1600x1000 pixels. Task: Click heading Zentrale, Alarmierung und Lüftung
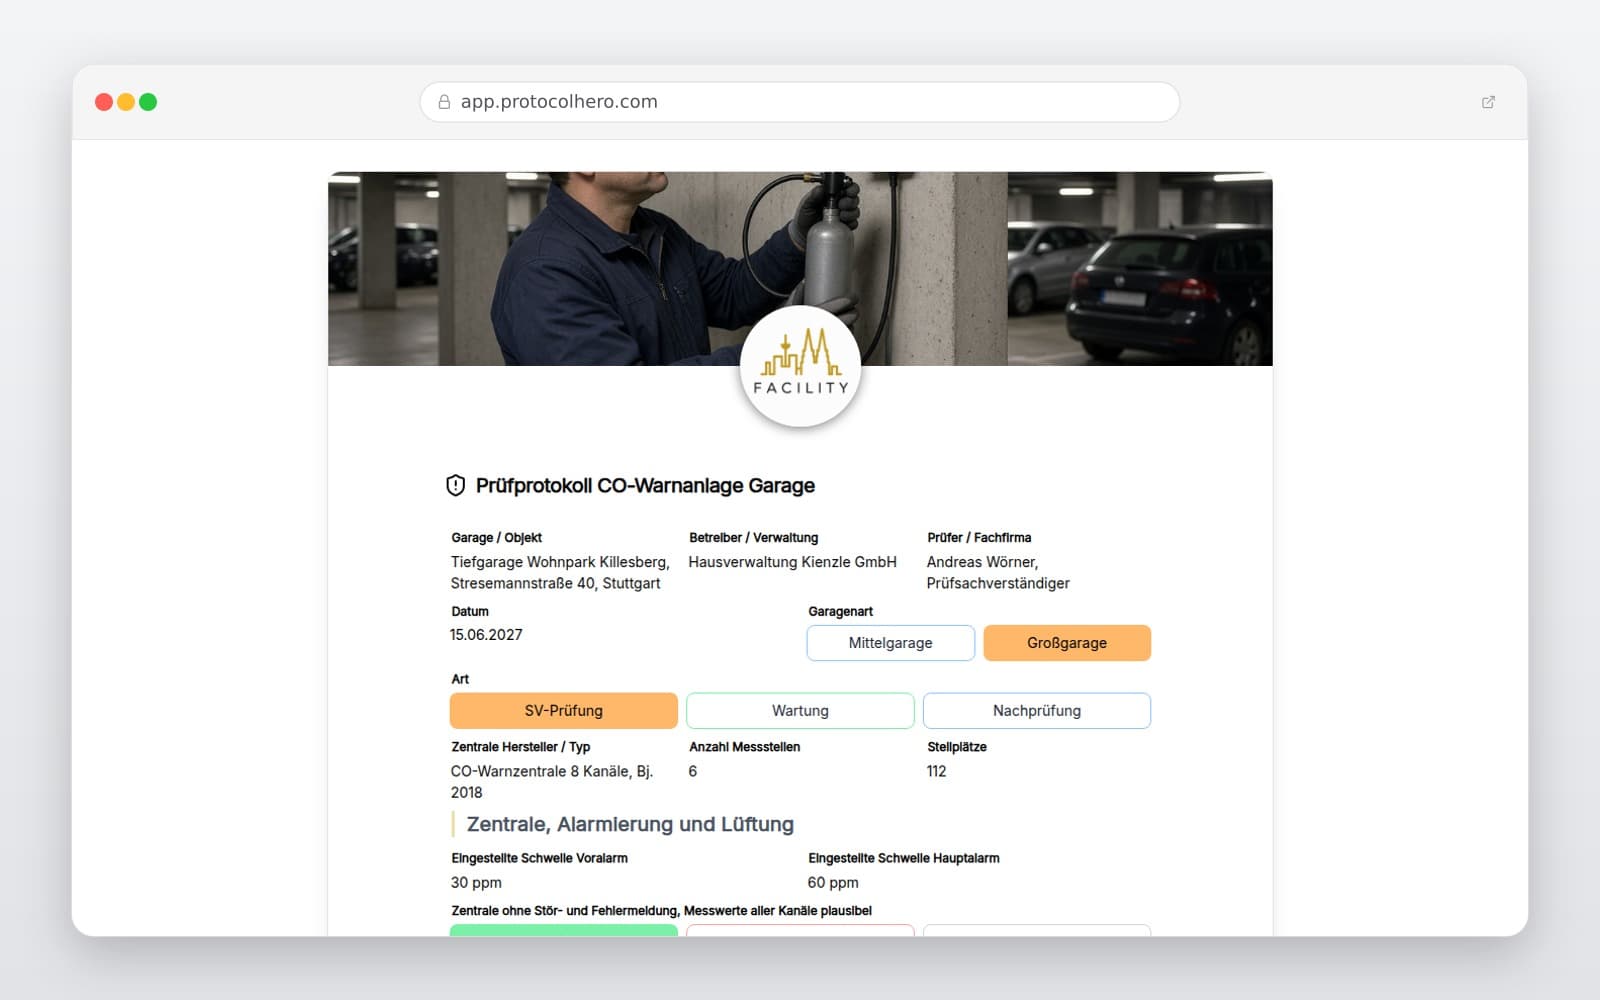point(630,825)
